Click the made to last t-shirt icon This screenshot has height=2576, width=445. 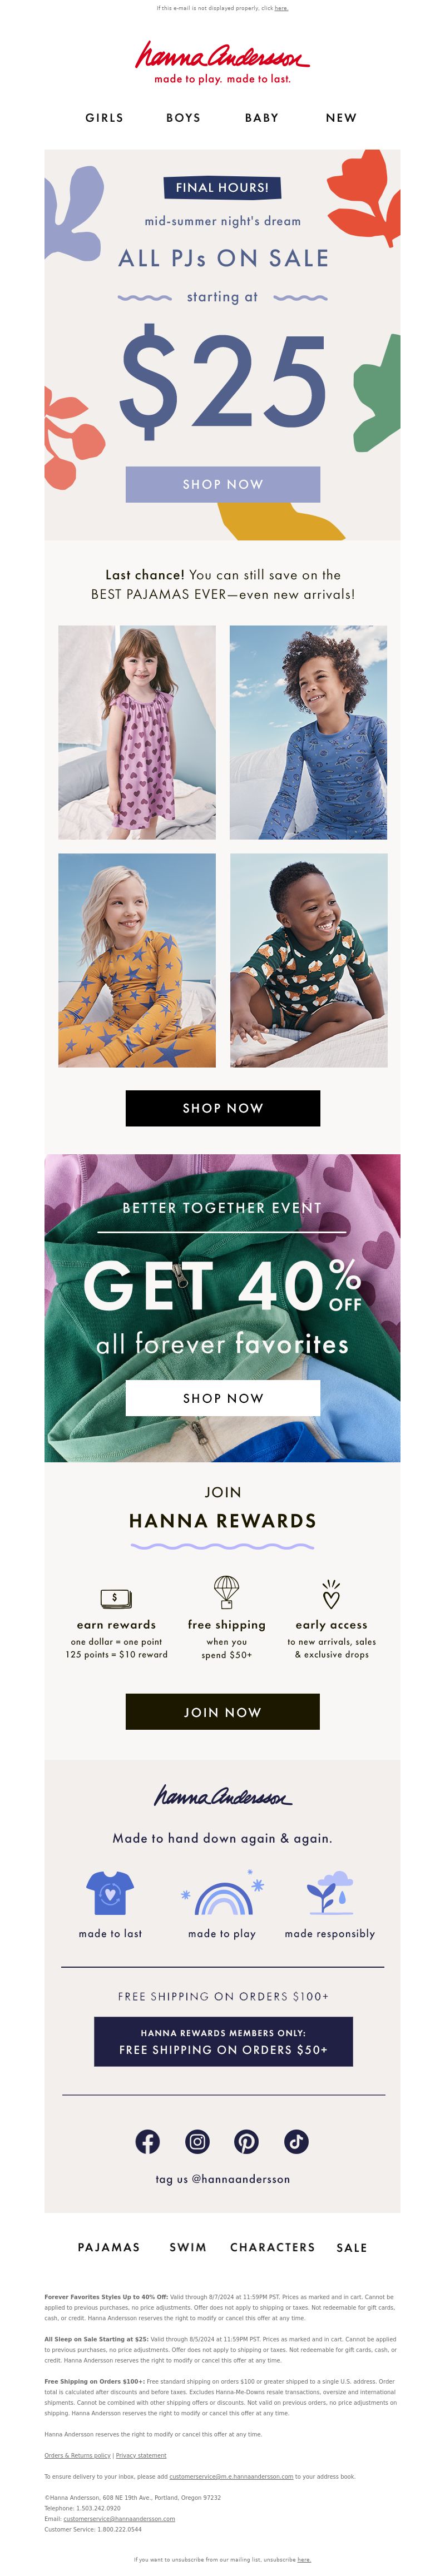[110, 1893]
